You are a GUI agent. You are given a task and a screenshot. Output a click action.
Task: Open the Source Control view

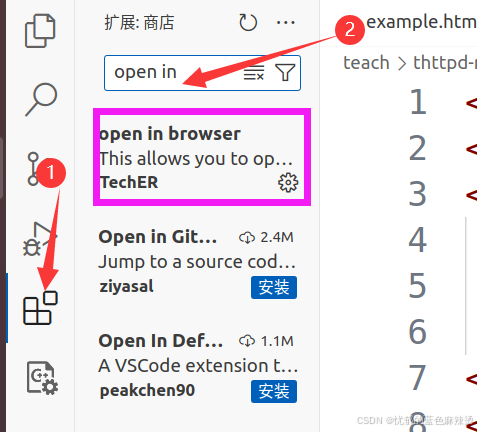click(35, 169)
